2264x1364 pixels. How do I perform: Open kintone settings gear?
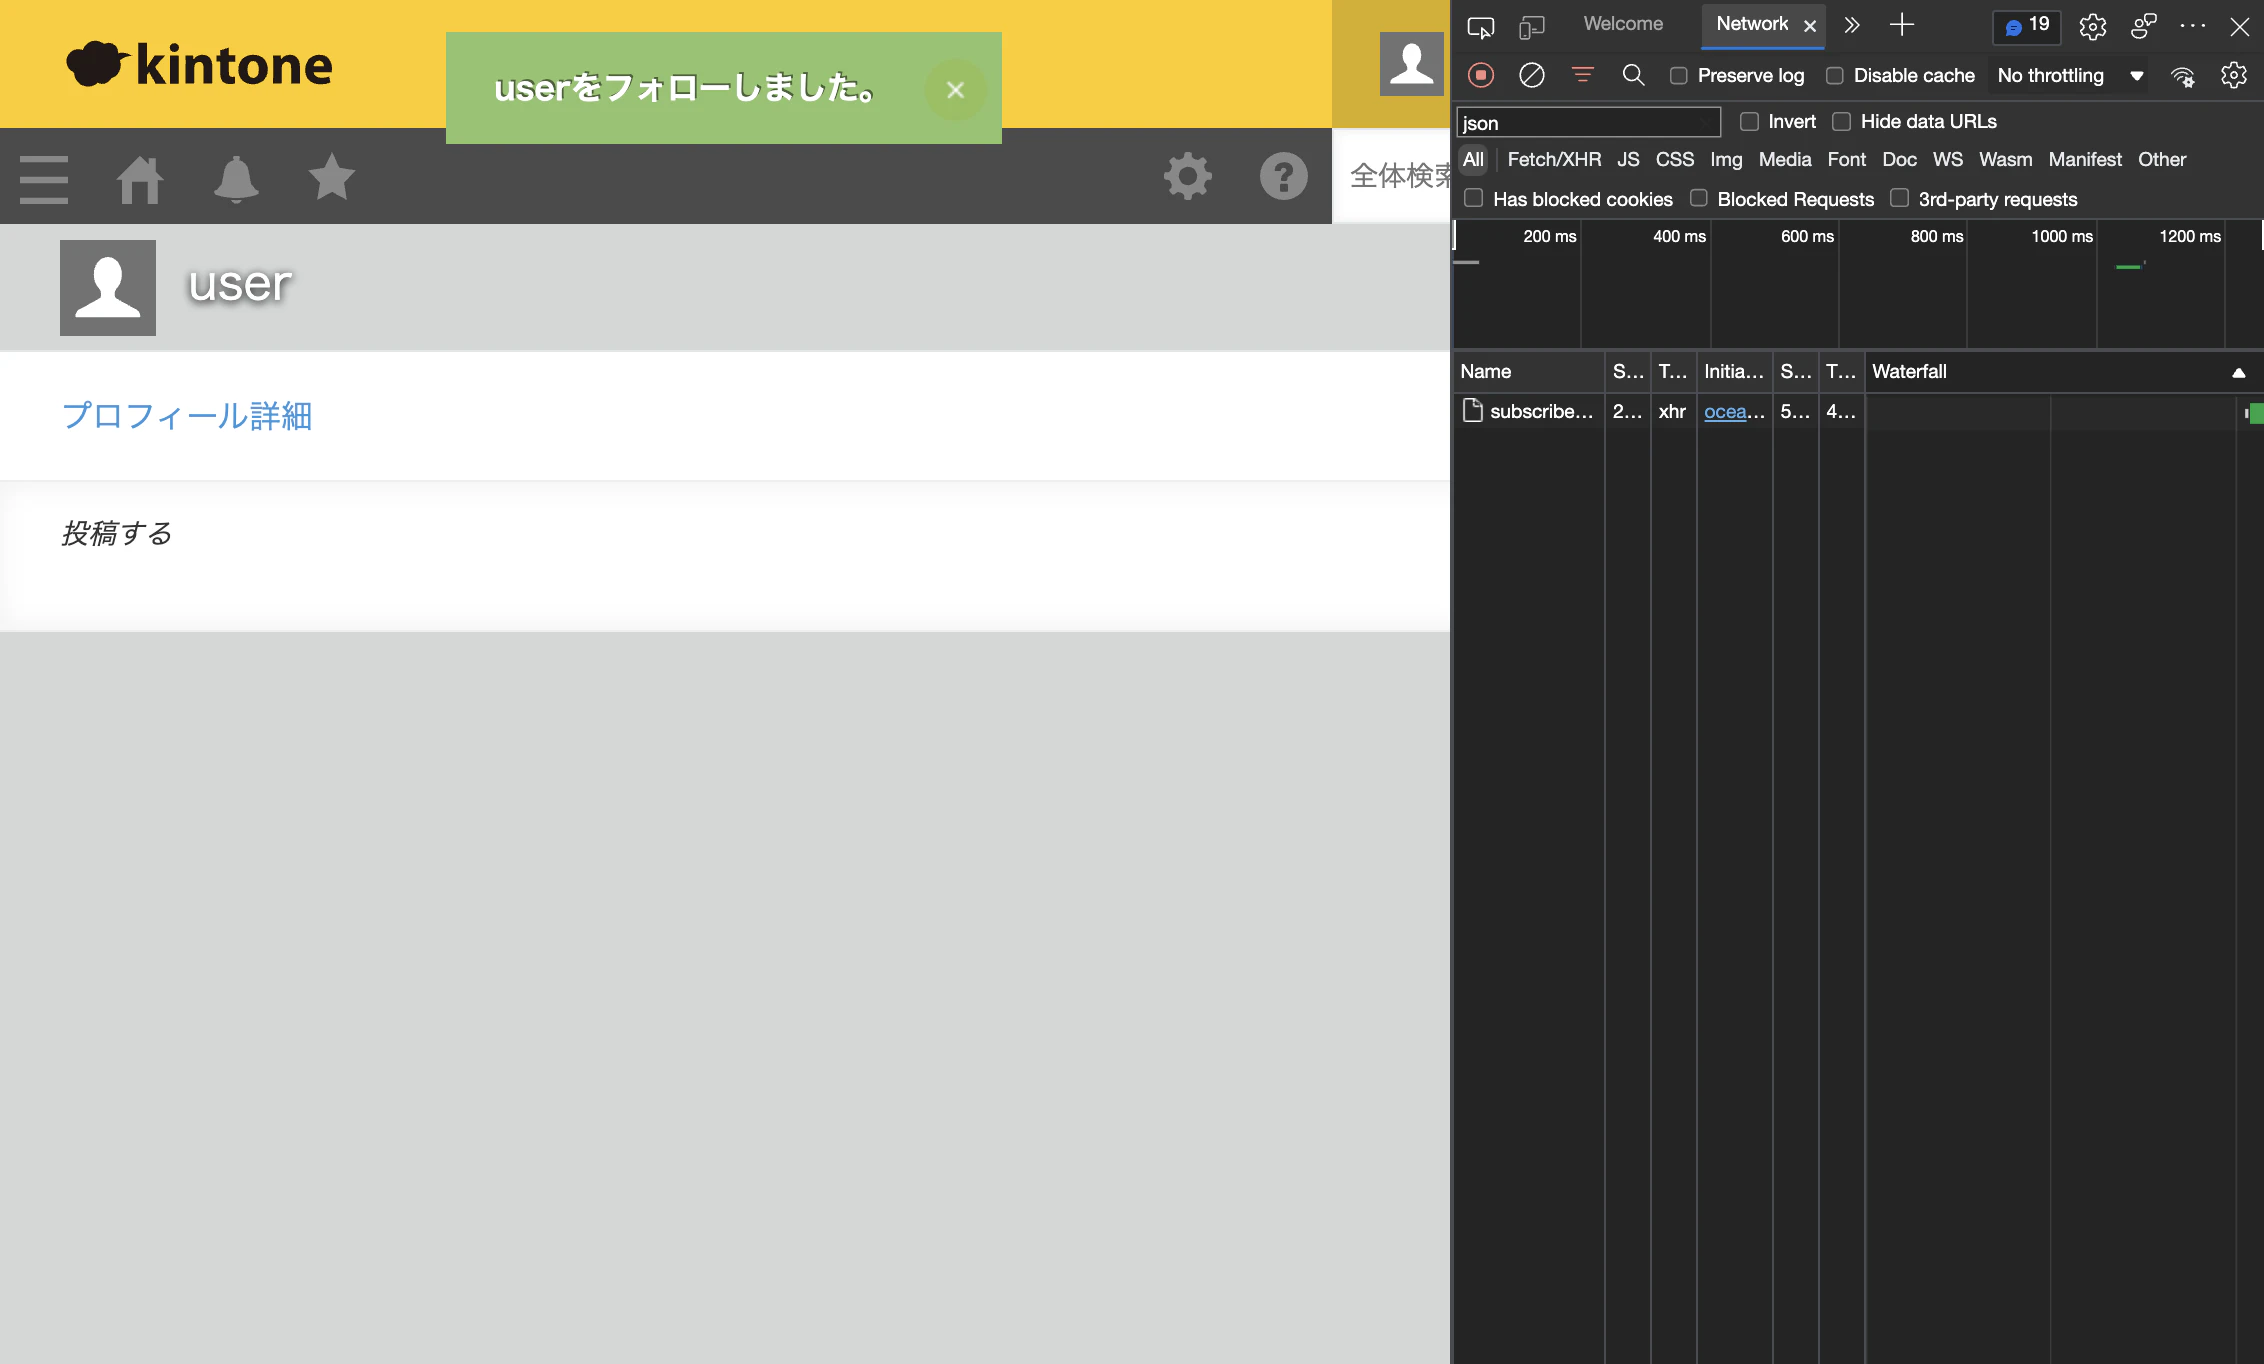tap(1188, 177)
